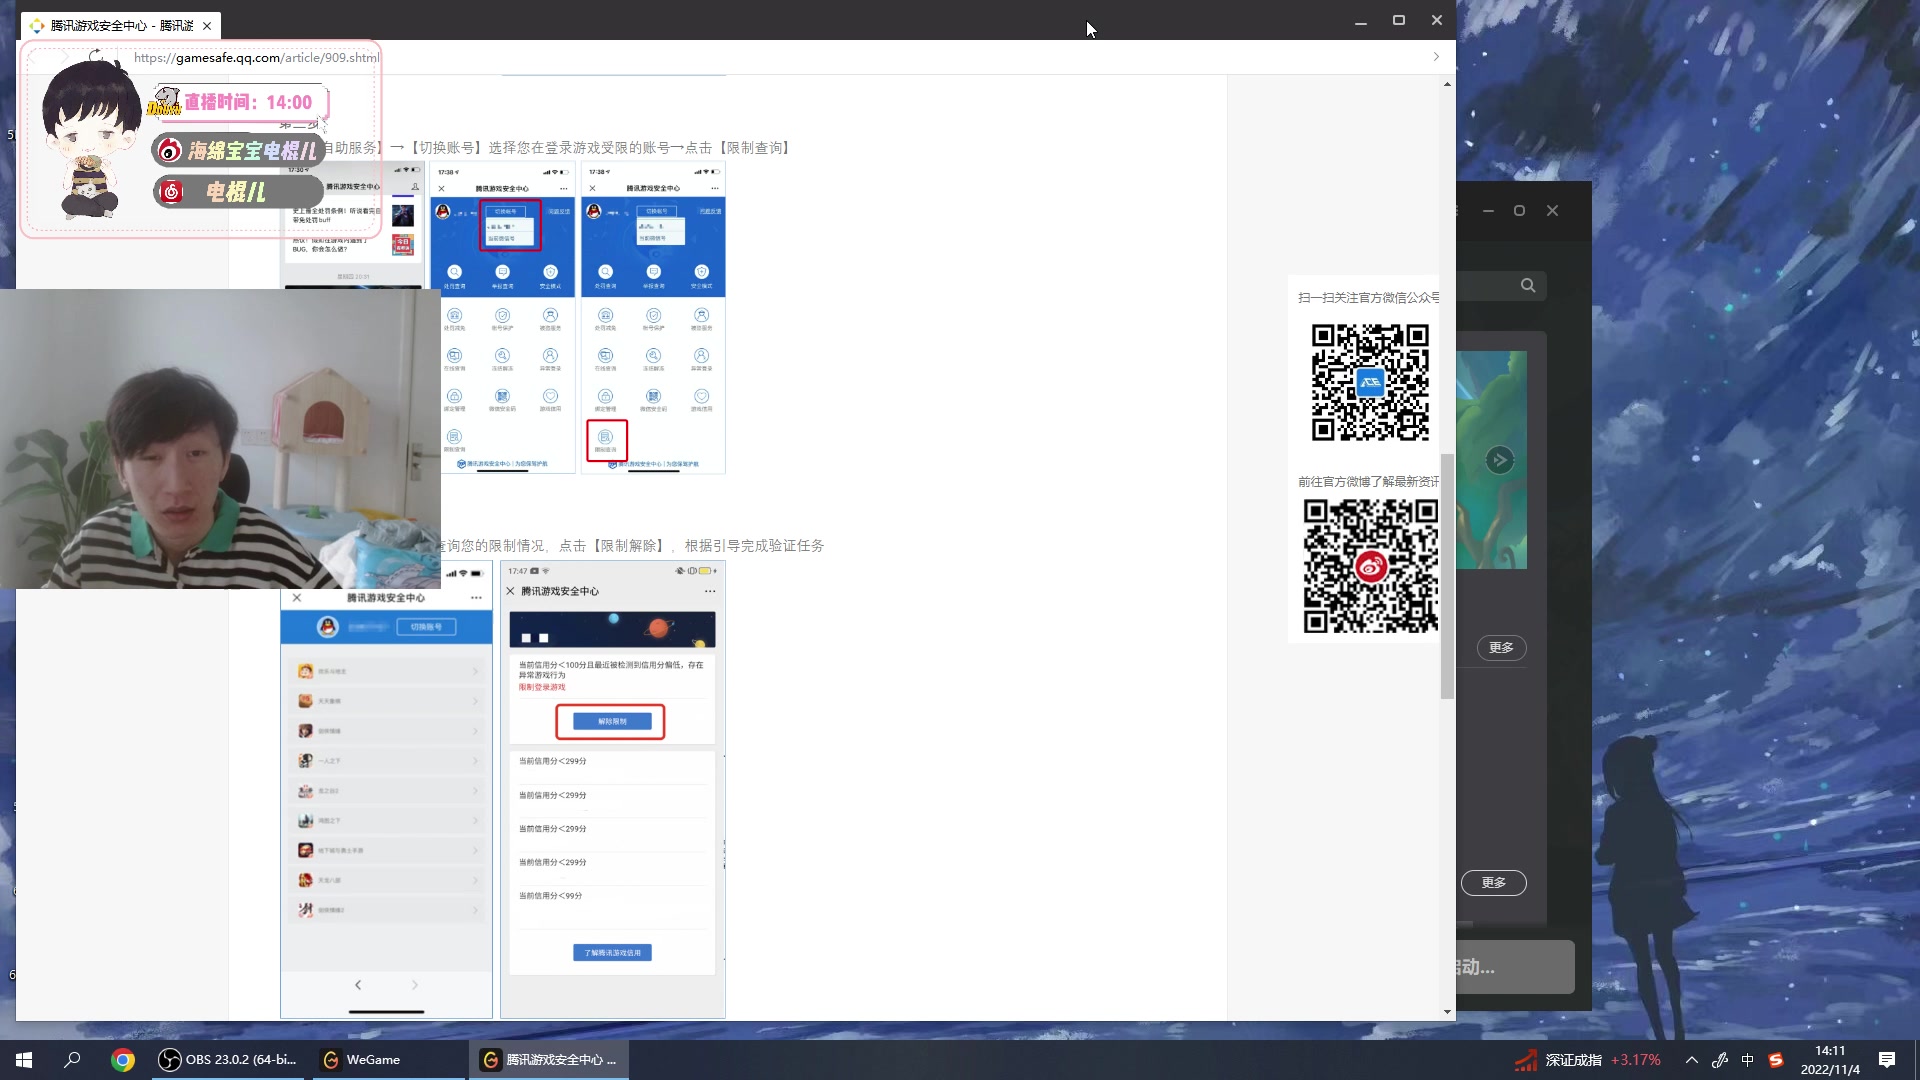The height and width of the screenshot is (1080, 1920).
Task: Click the text 前往官方微博了解最新资讯
Action: 1368,482
